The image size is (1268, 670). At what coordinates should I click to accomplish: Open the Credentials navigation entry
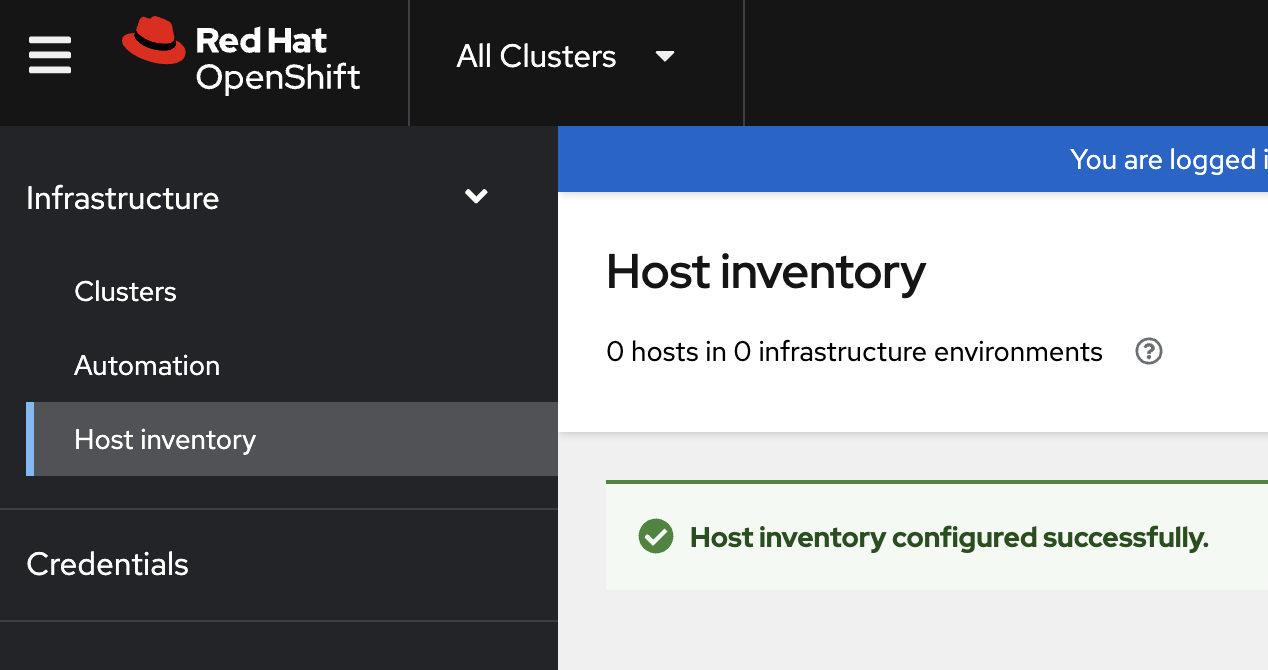[107, 565]
